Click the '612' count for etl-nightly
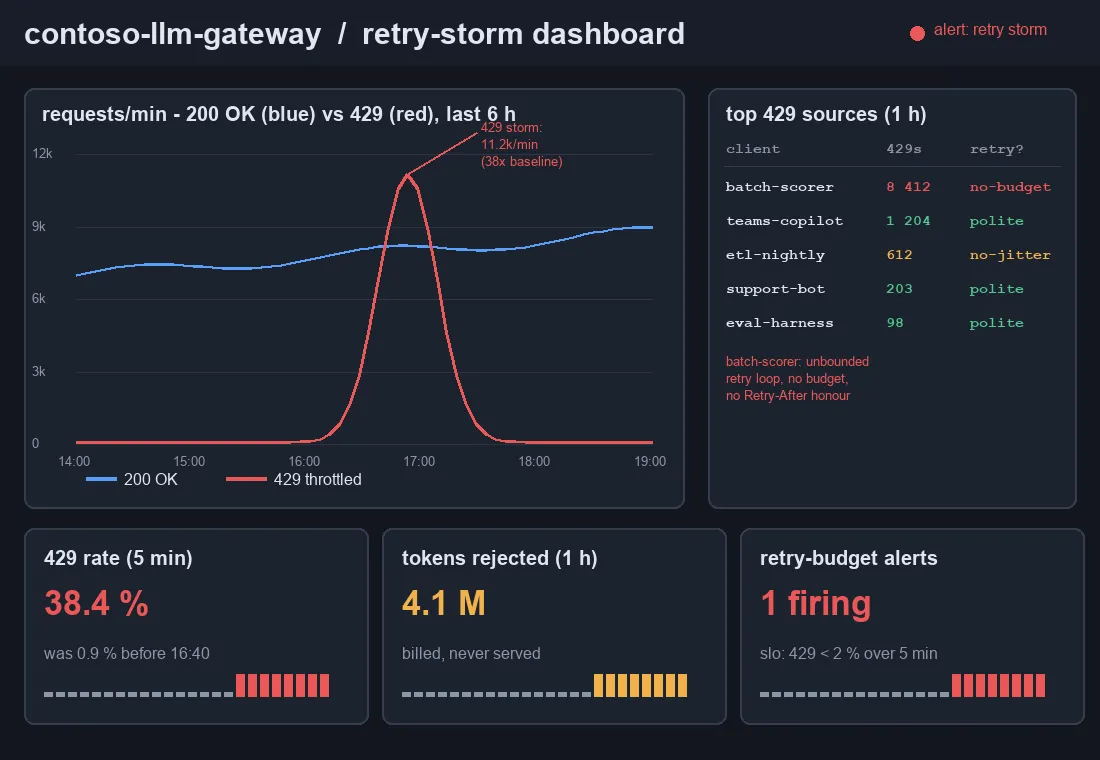This screenshot has height=760, width=1100. point(899,255)
